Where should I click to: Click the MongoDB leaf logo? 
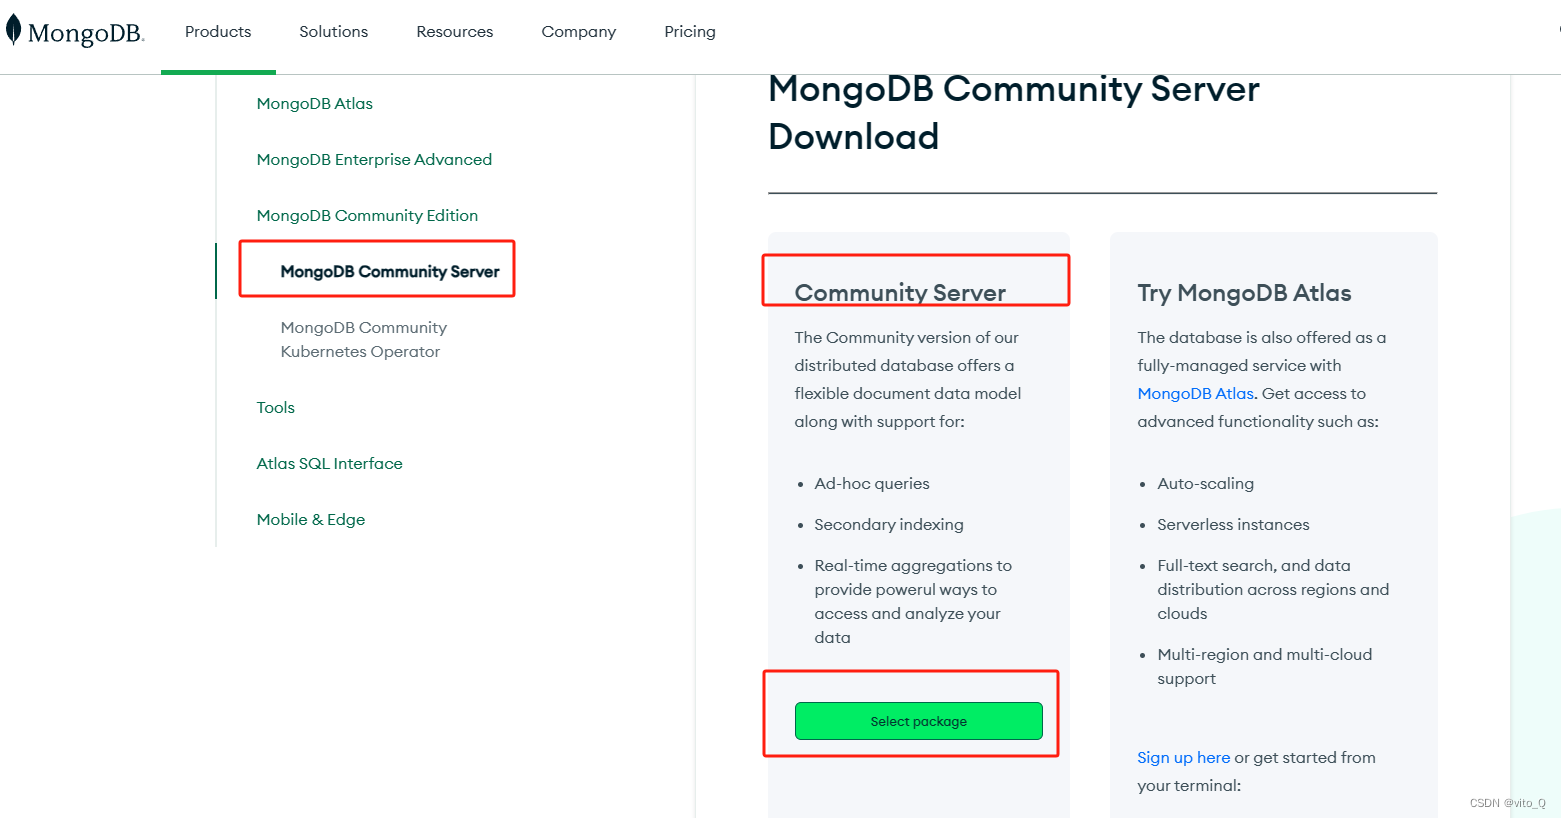click(x=14, y=31)
